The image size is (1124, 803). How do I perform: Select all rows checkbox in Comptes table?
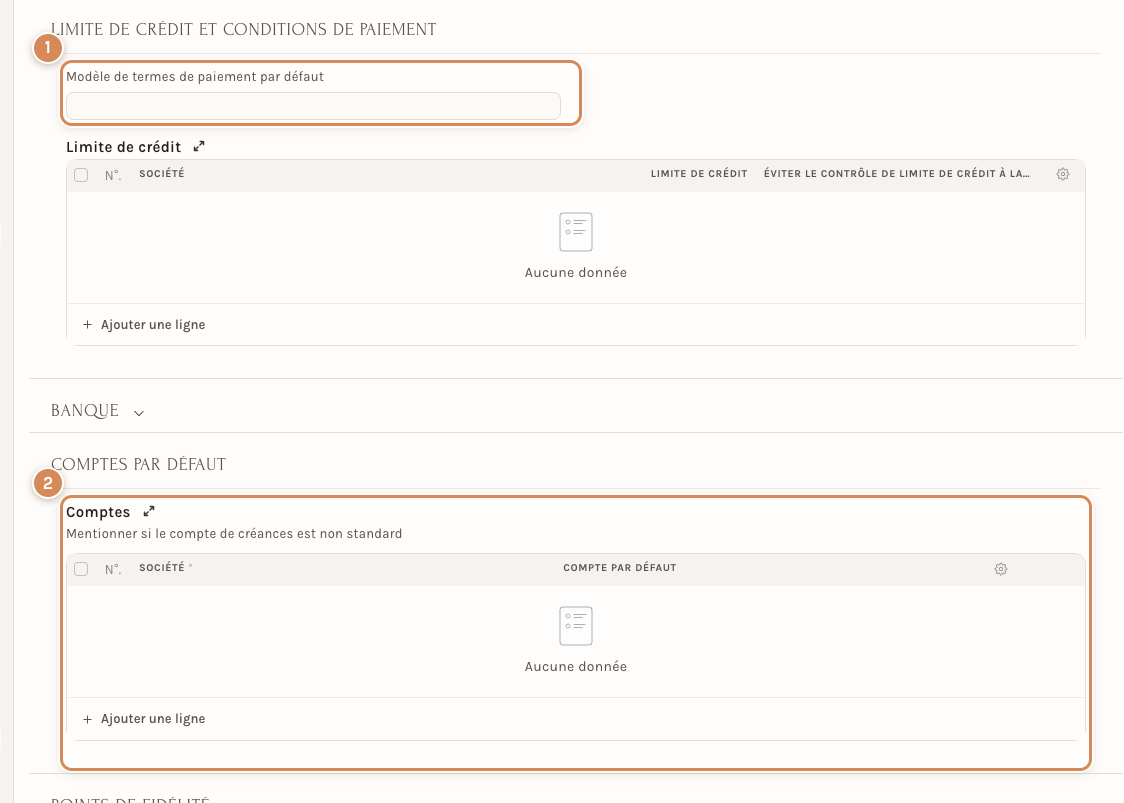(81, 569)
